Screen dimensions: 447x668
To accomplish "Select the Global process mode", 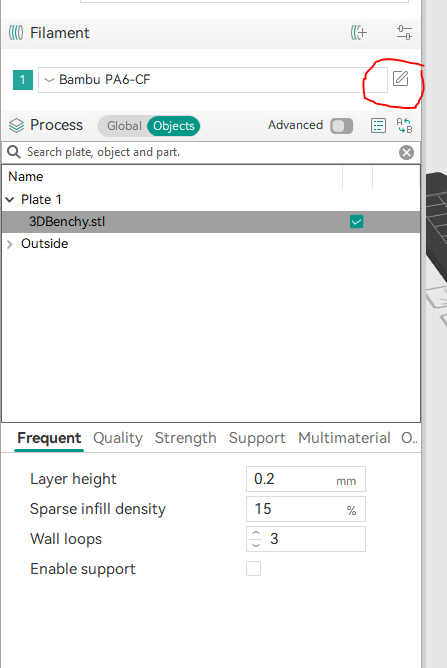I will pyautogui.click(x=124, y=126).
